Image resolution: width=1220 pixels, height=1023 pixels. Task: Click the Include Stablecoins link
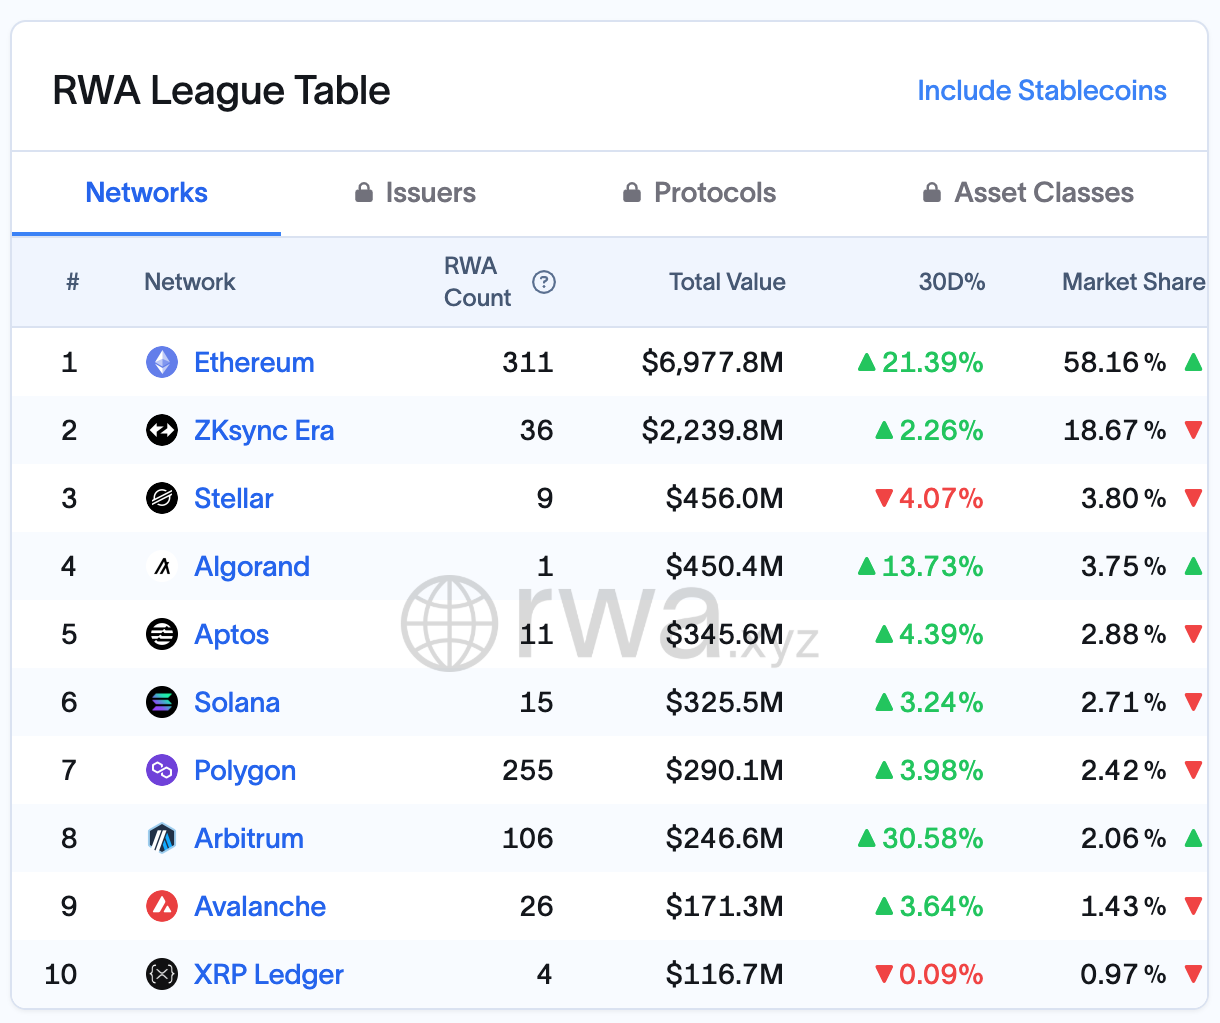point(1042,91)
